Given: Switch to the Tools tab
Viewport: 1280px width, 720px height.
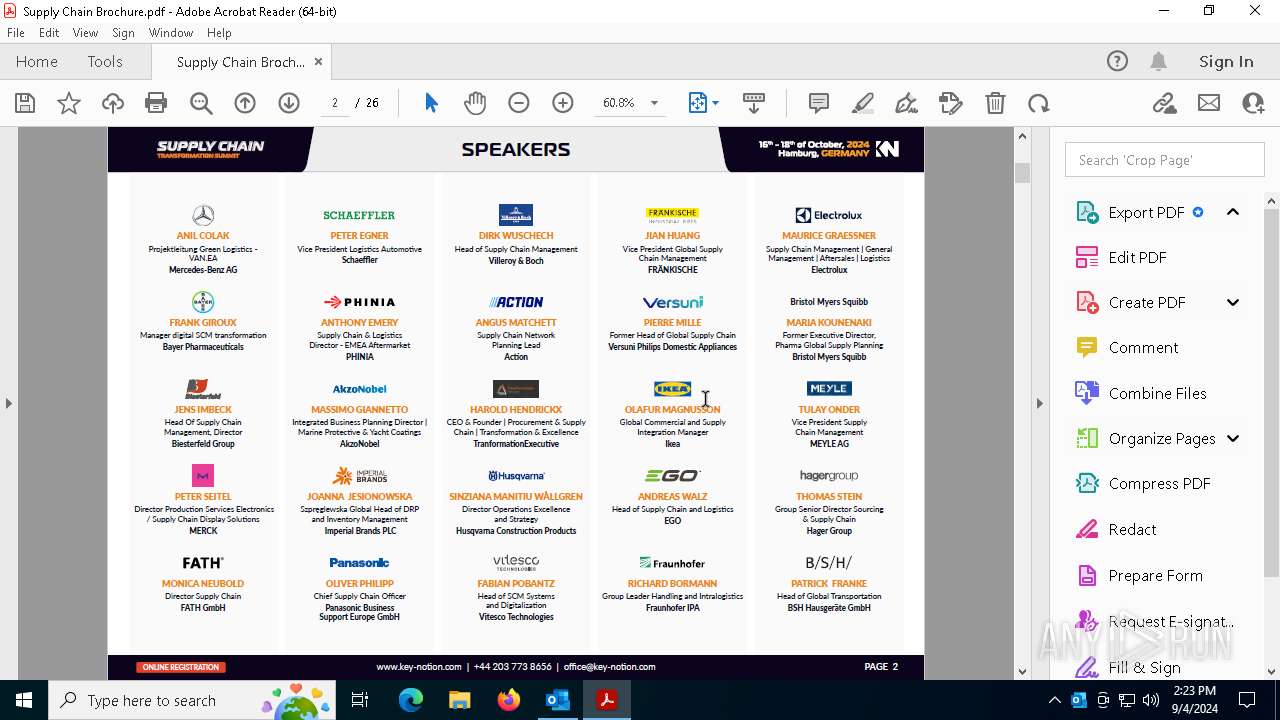Looking at the screenshot, I should point(105,61).
